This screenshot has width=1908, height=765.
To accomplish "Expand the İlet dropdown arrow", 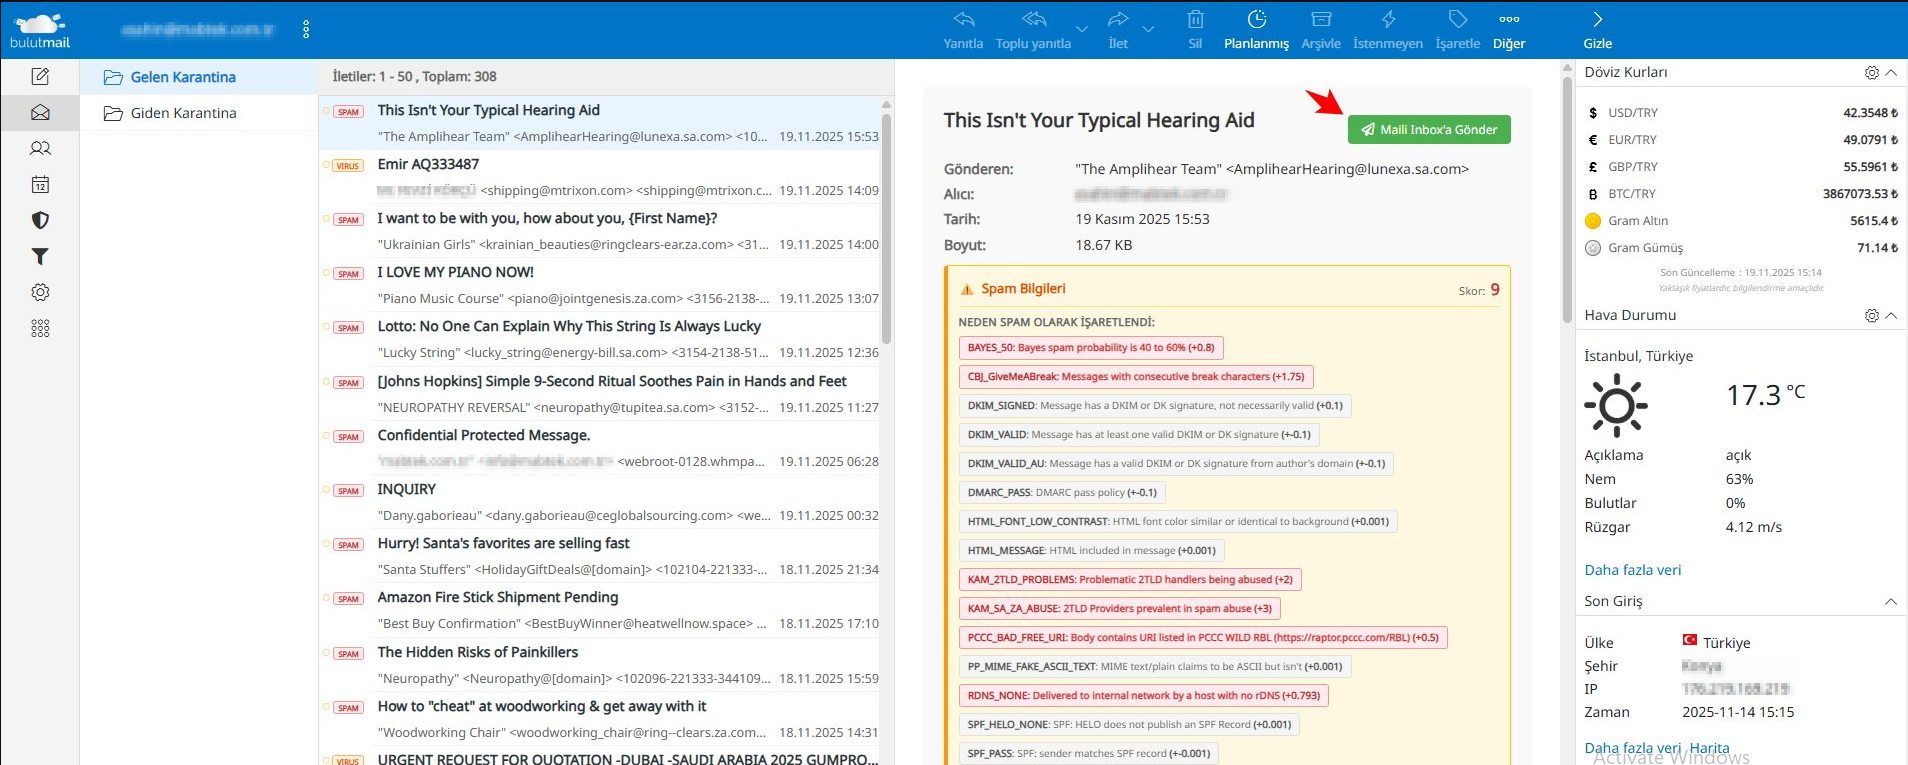I will [x=1148, y=29].
